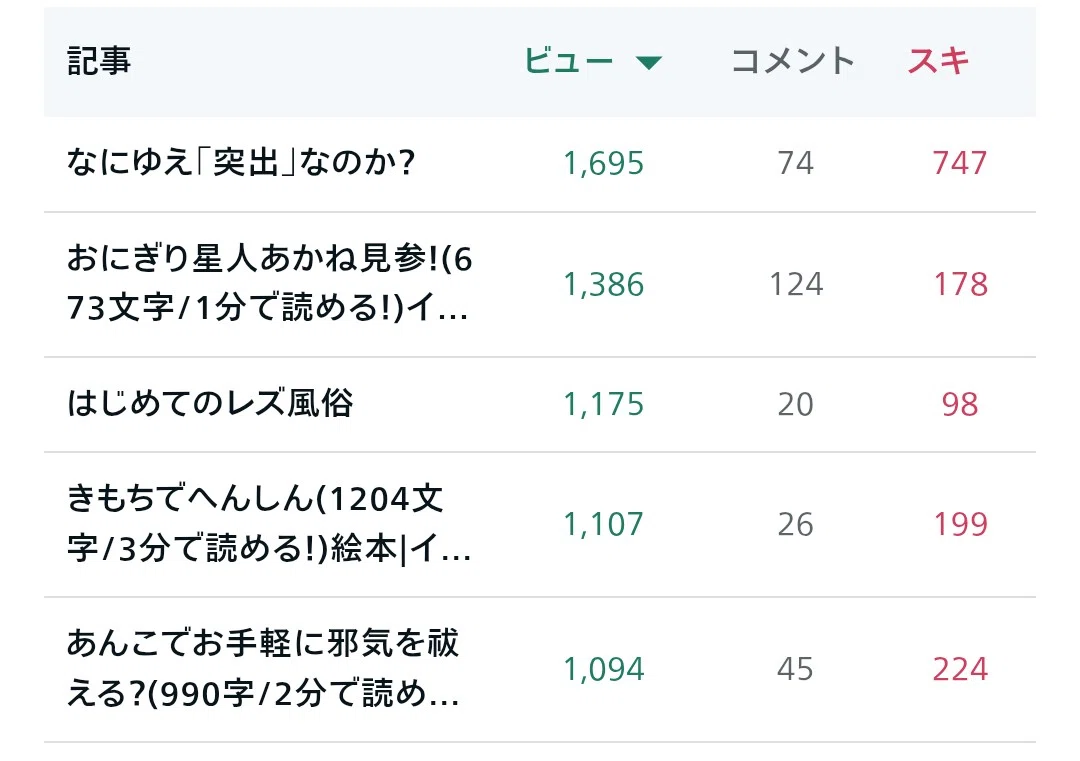Click the ビュー sort arrow icon

[648, 63]
